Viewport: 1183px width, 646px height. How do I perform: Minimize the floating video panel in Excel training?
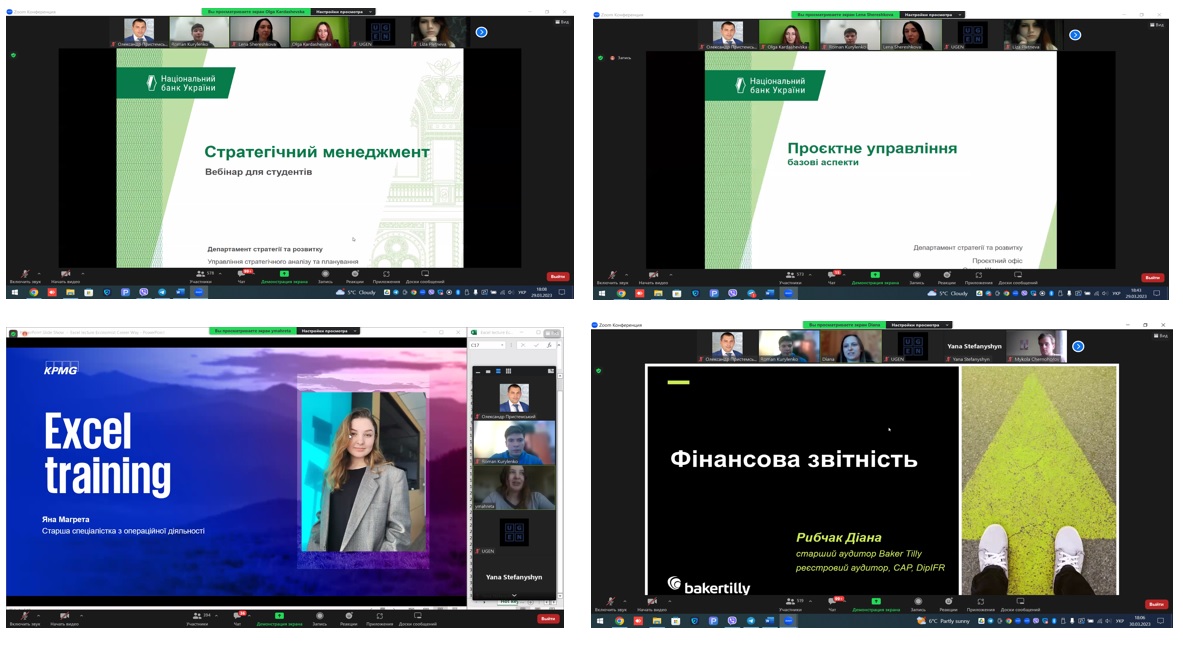pos(477,371)
